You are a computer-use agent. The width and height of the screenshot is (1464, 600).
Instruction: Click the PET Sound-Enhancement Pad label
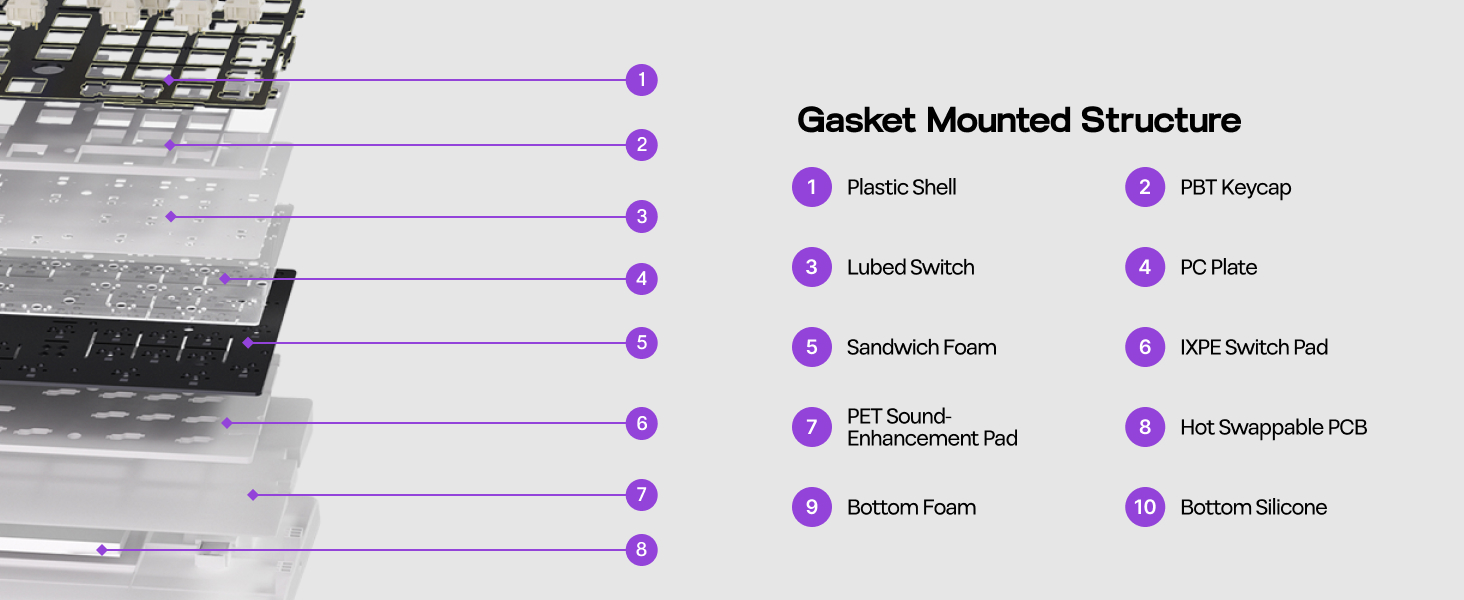coord(932,427)
